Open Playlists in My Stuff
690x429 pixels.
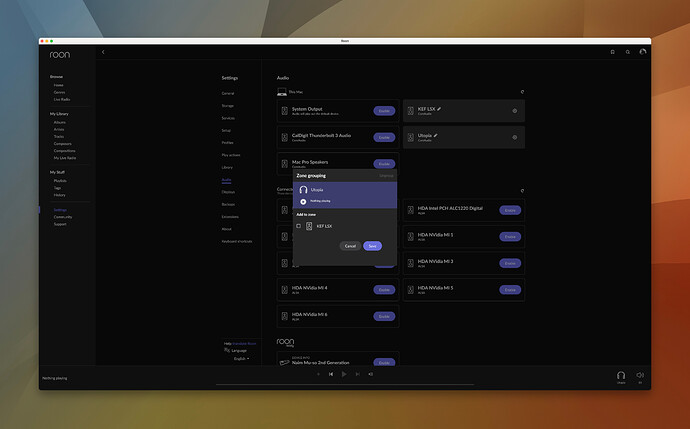pos(60,180)
